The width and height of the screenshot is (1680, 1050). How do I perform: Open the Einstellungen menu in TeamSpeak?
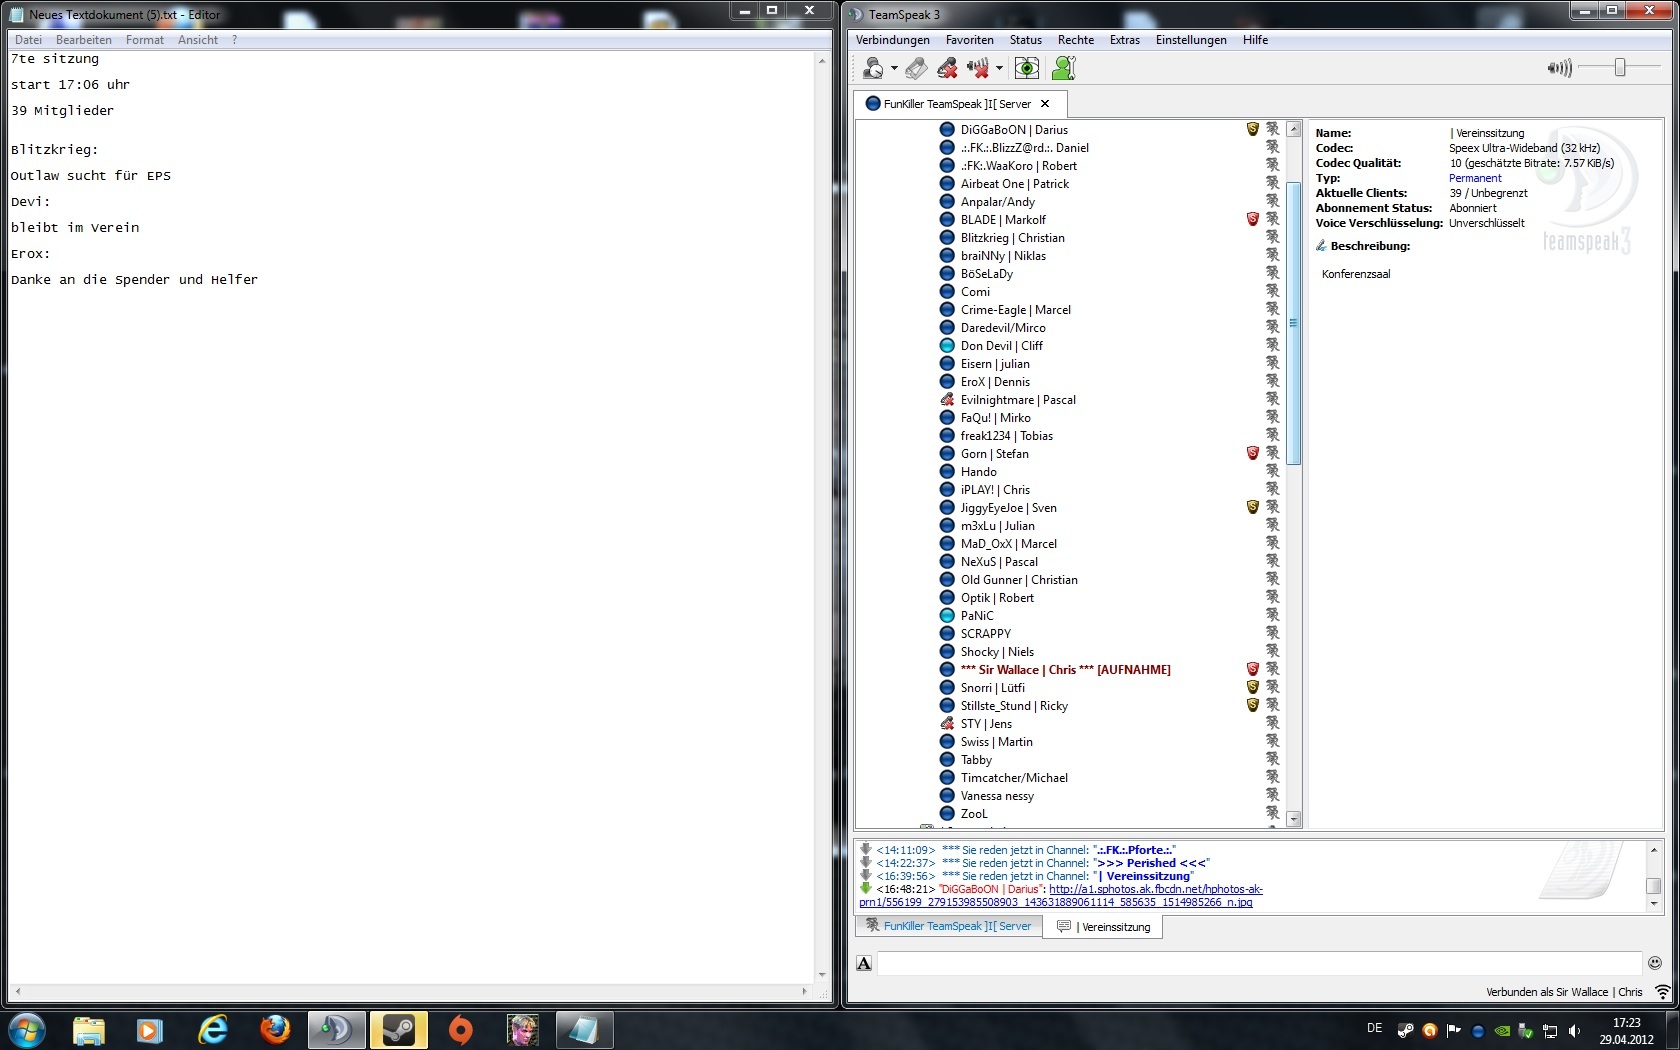[1191, 40]
